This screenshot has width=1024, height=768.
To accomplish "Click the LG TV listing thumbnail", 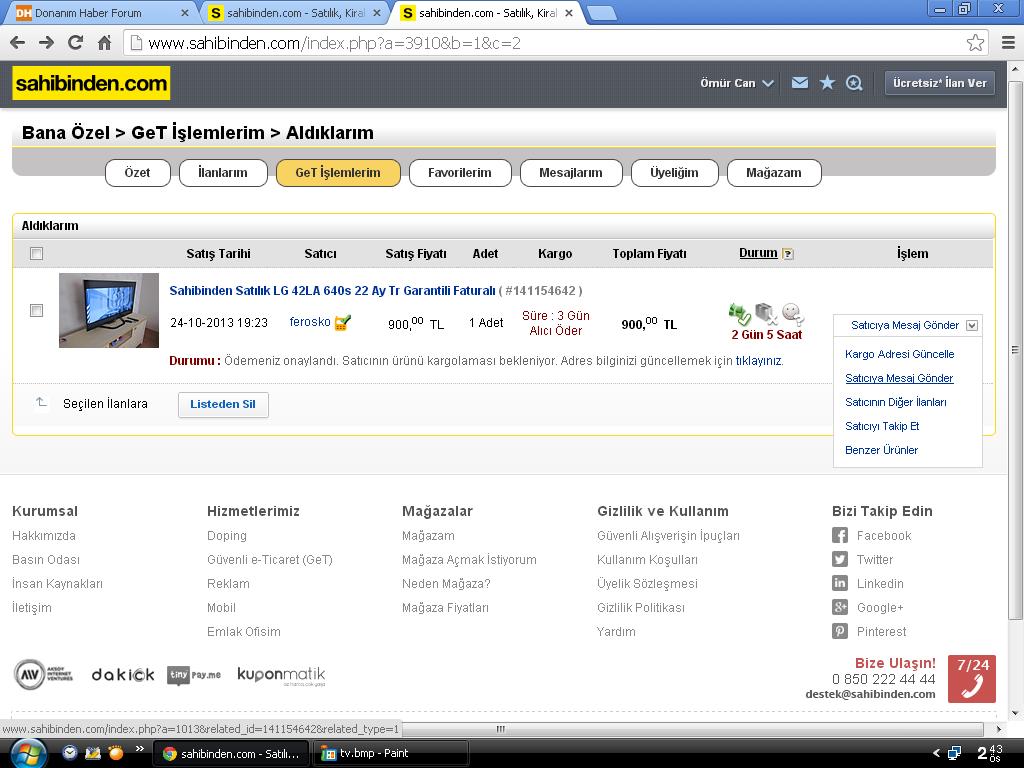I will 108,310.
